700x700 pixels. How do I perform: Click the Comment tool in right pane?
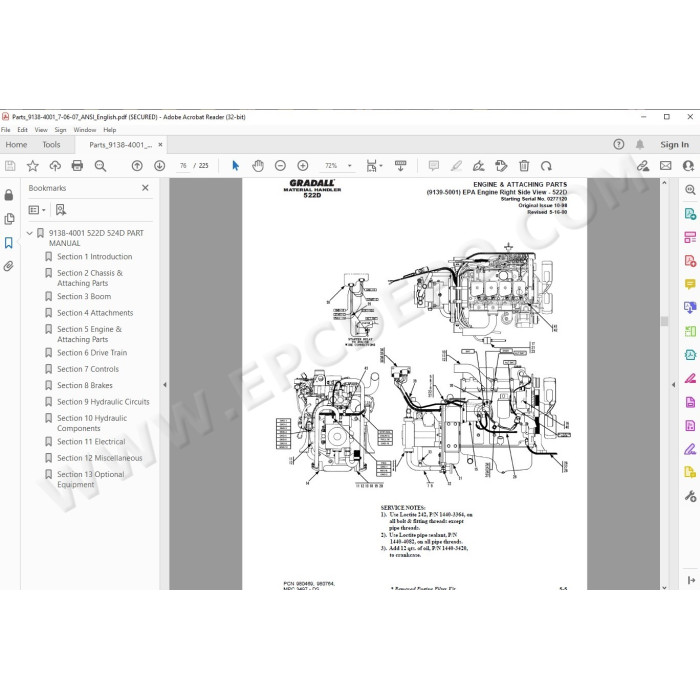click(690, 284)
